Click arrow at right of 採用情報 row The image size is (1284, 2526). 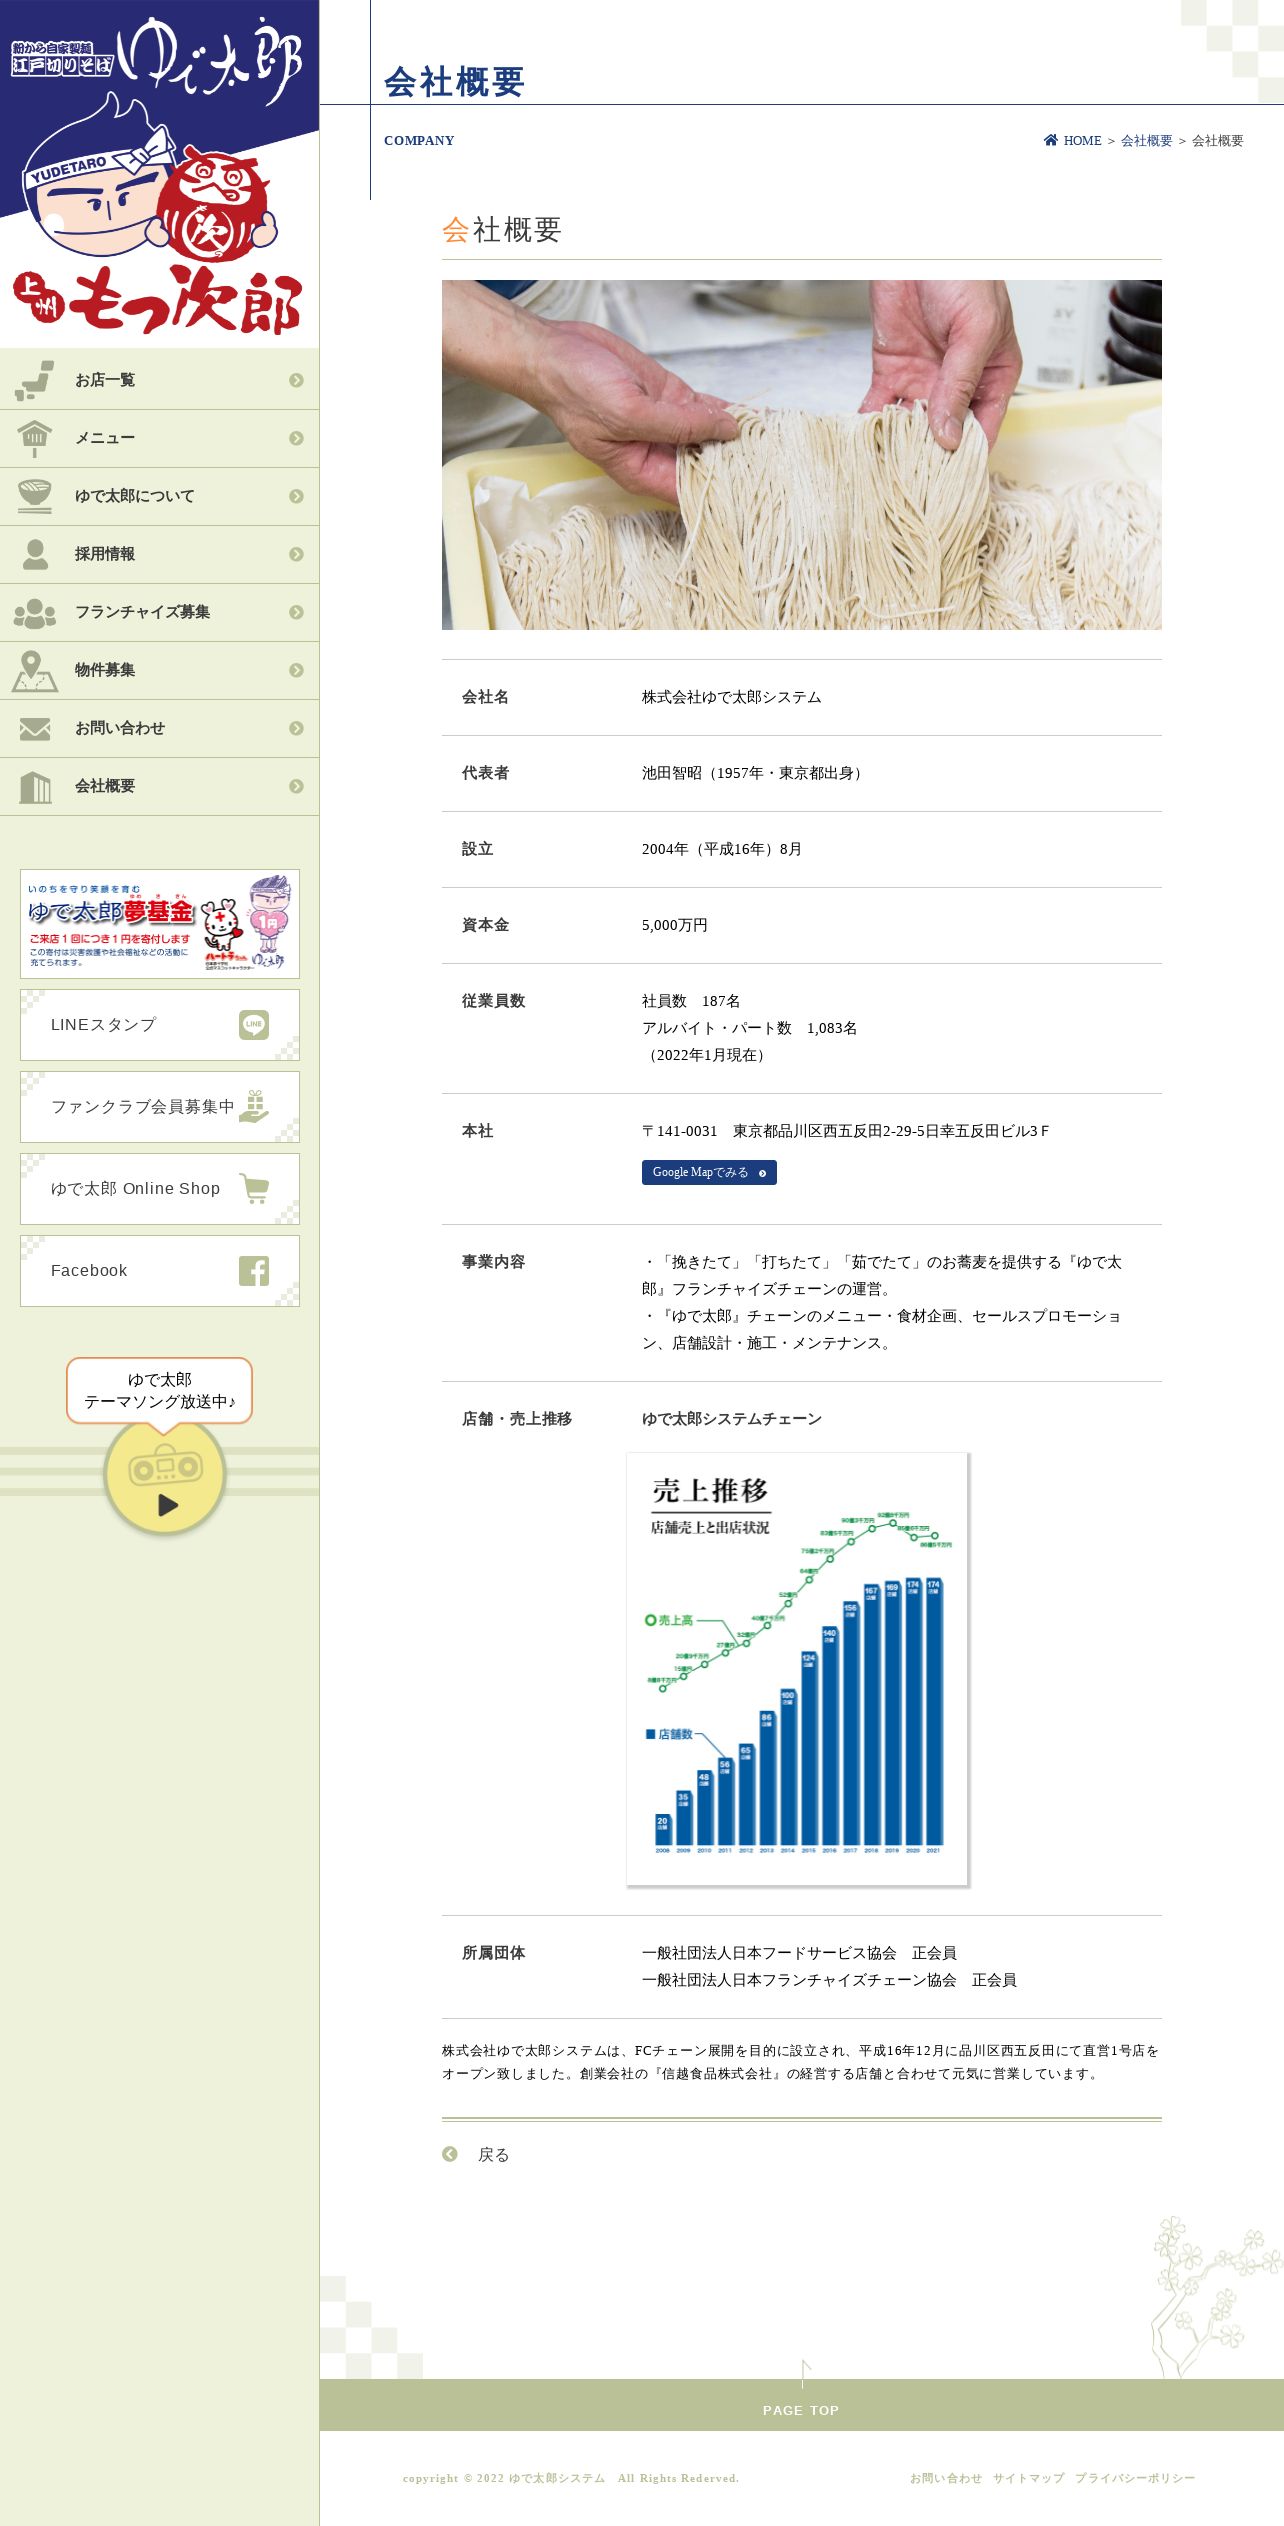click(296, 554)
